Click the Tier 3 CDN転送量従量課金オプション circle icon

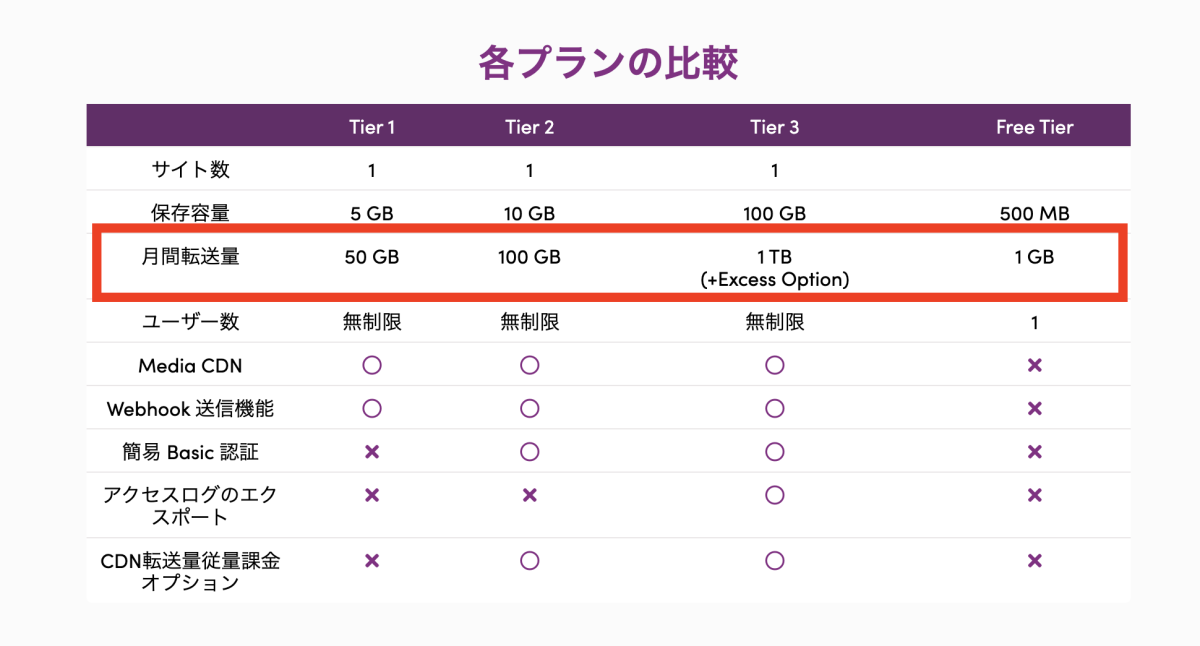coord(774,561)
